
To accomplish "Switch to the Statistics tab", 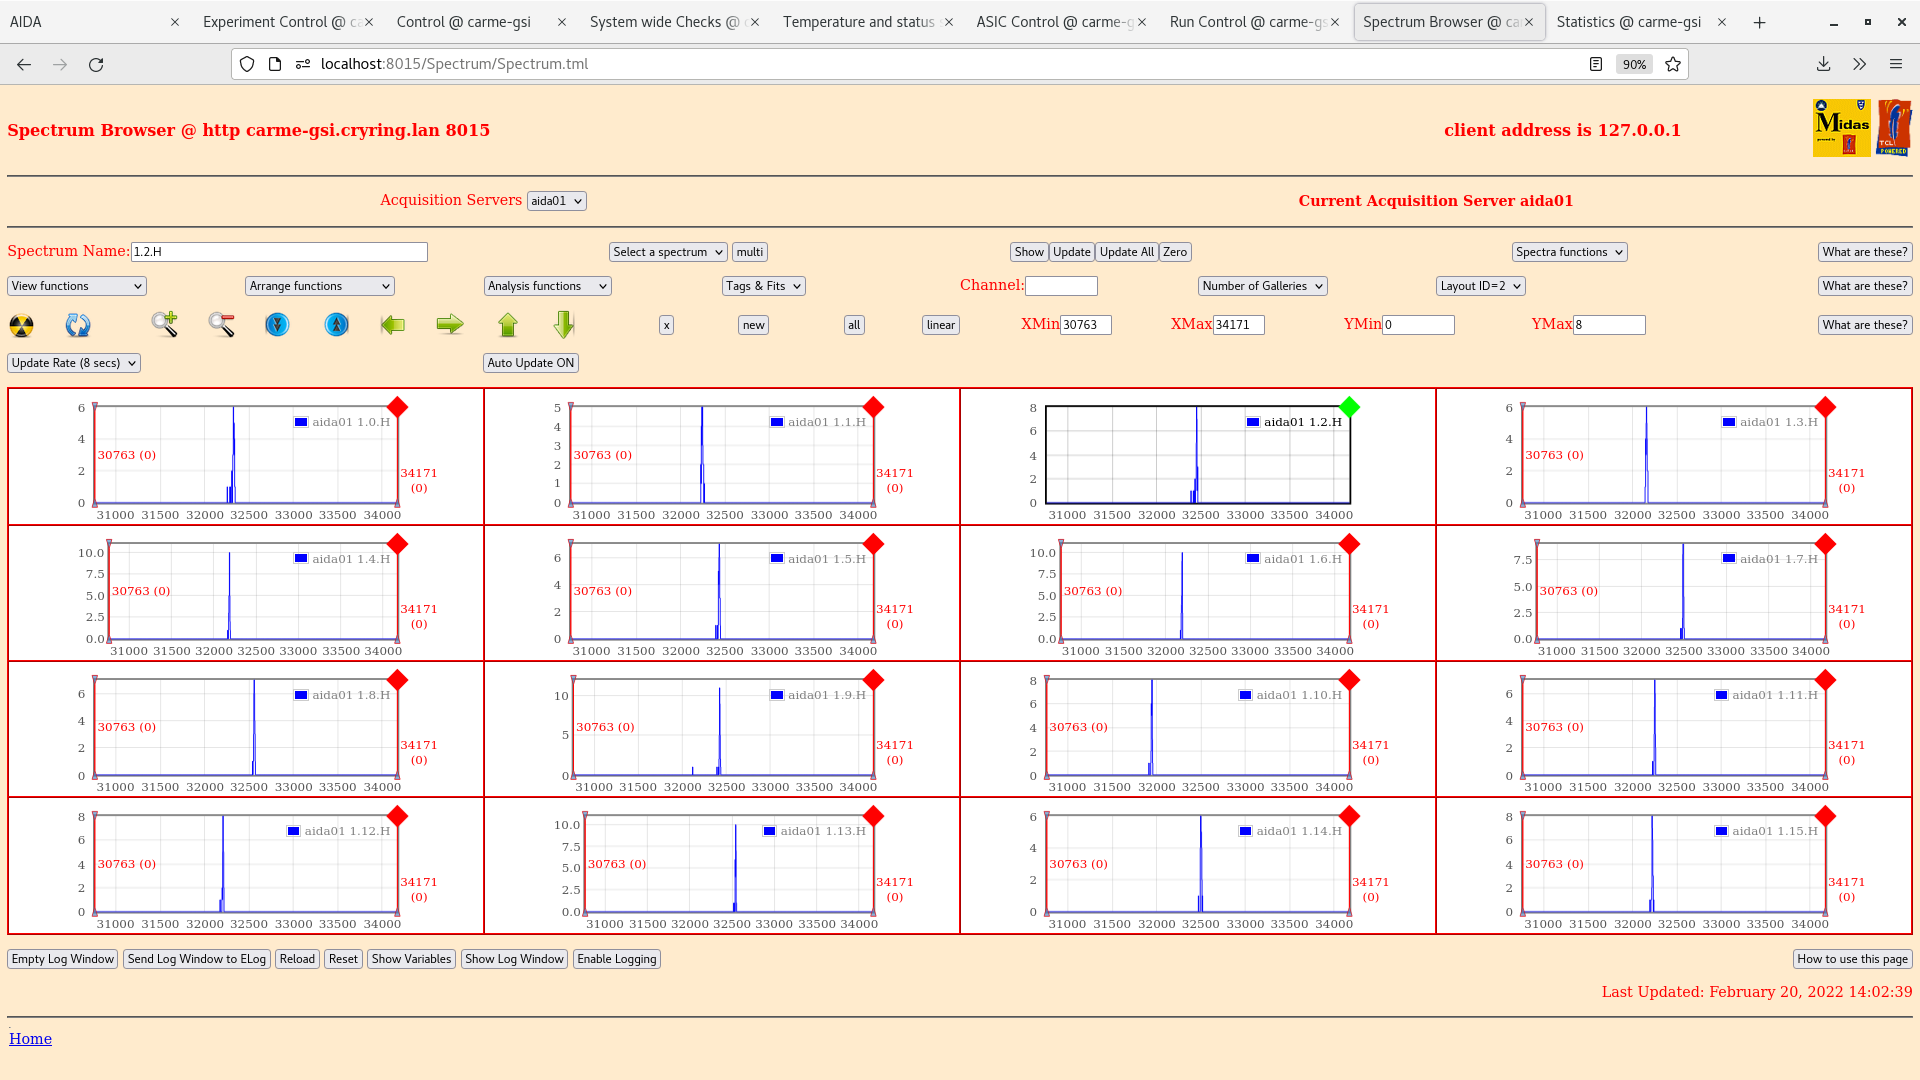I will click(1628, 21).
